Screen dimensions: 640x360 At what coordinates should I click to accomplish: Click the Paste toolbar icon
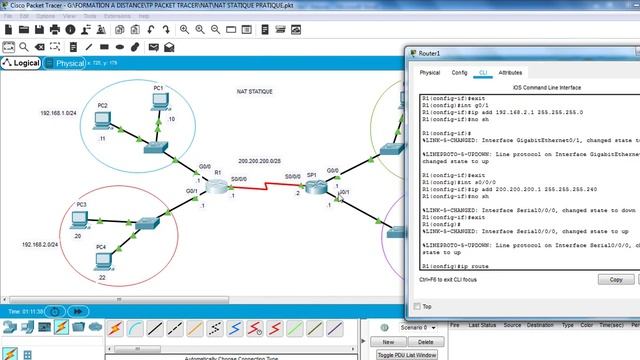pyautogui.click(x=135, y=29)
